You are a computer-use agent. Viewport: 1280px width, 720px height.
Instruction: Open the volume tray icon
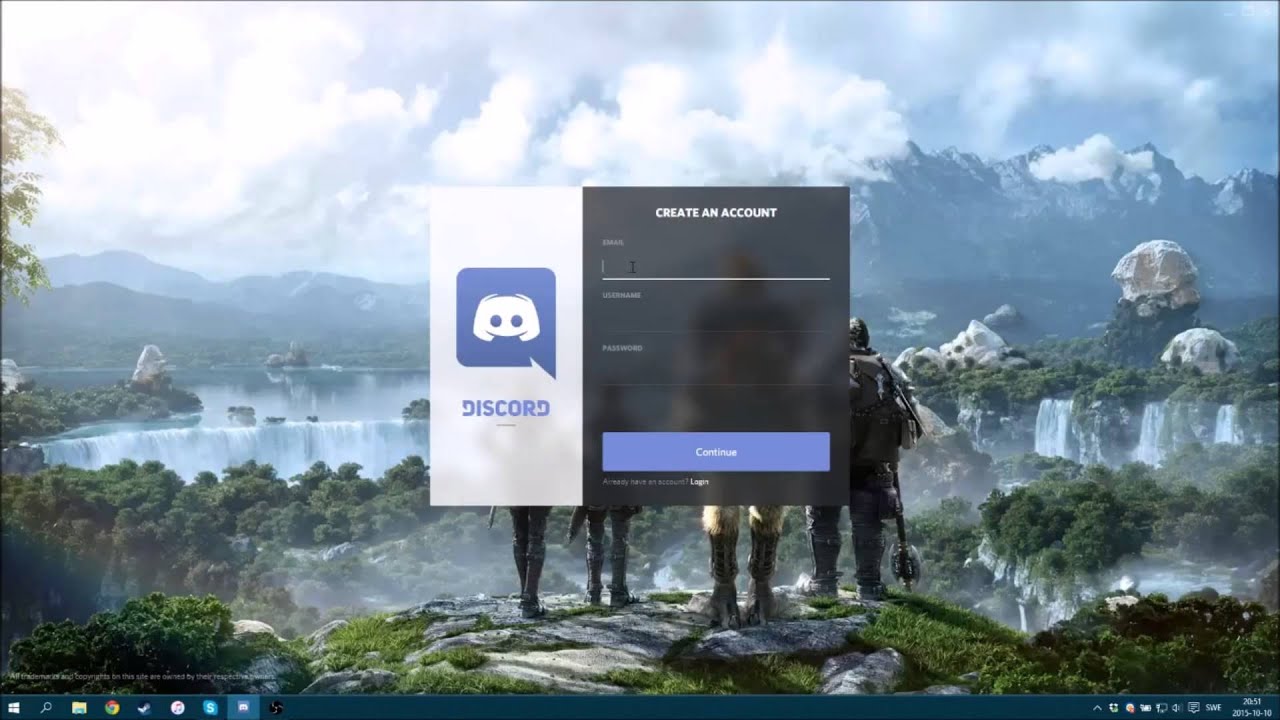(1176, 708)
